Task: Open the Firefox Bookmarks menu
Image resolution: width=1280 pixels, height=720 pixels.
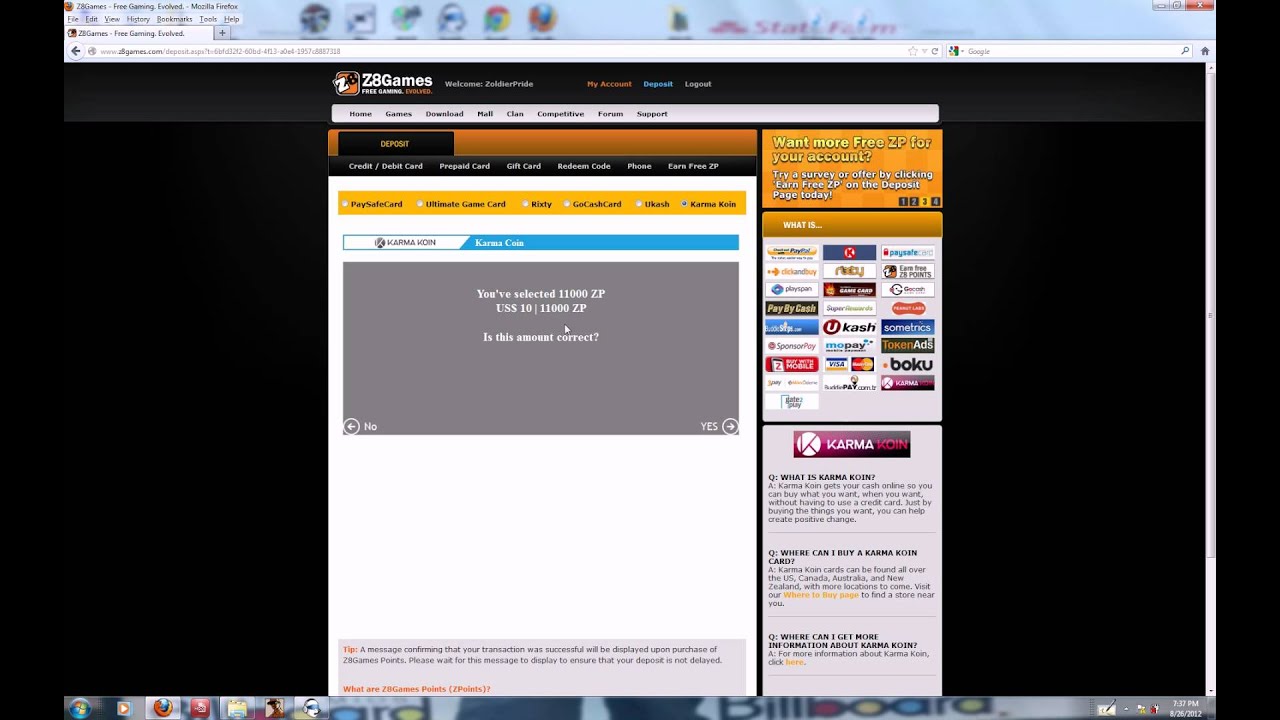Action: point(174,19)
